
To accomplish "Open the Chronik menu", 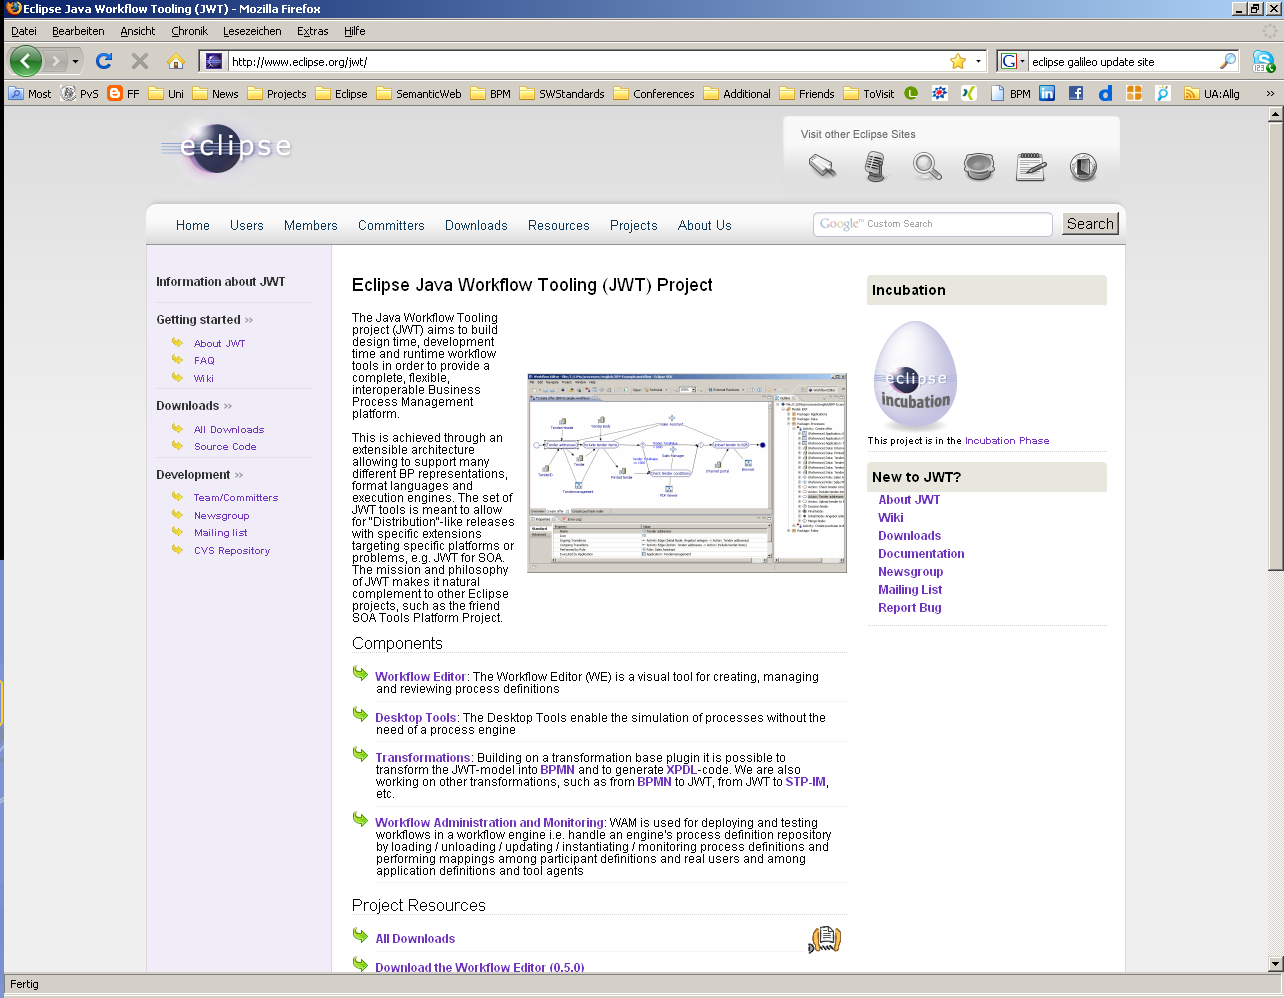I will [x=189, y=31].
